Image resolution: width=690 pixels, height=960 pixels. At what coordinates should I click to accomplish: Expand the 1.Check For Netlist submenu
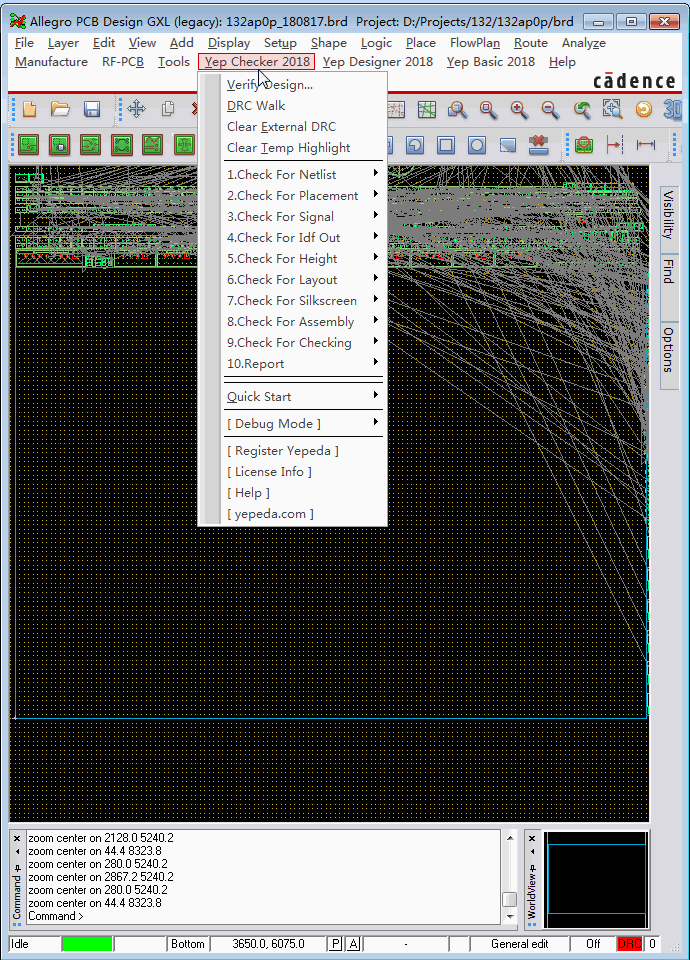(303, 174)
